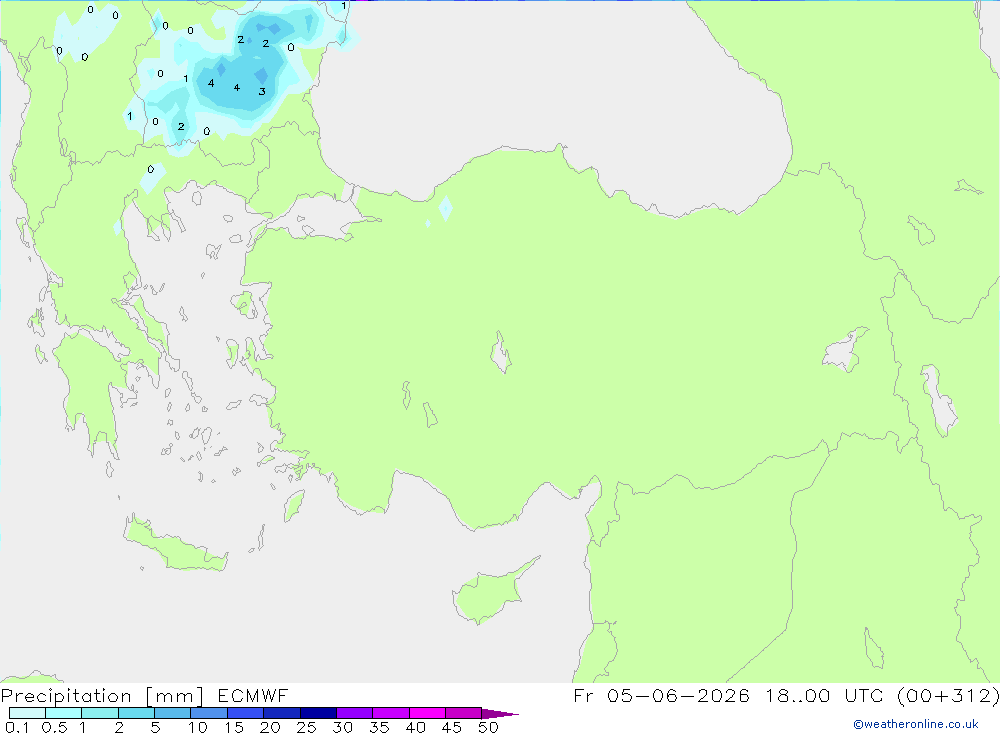Click the 0.1–0.5 mm palest cyan legend swatch
The height and width of the screenshot is (733, 1000).
pos(27,713)
